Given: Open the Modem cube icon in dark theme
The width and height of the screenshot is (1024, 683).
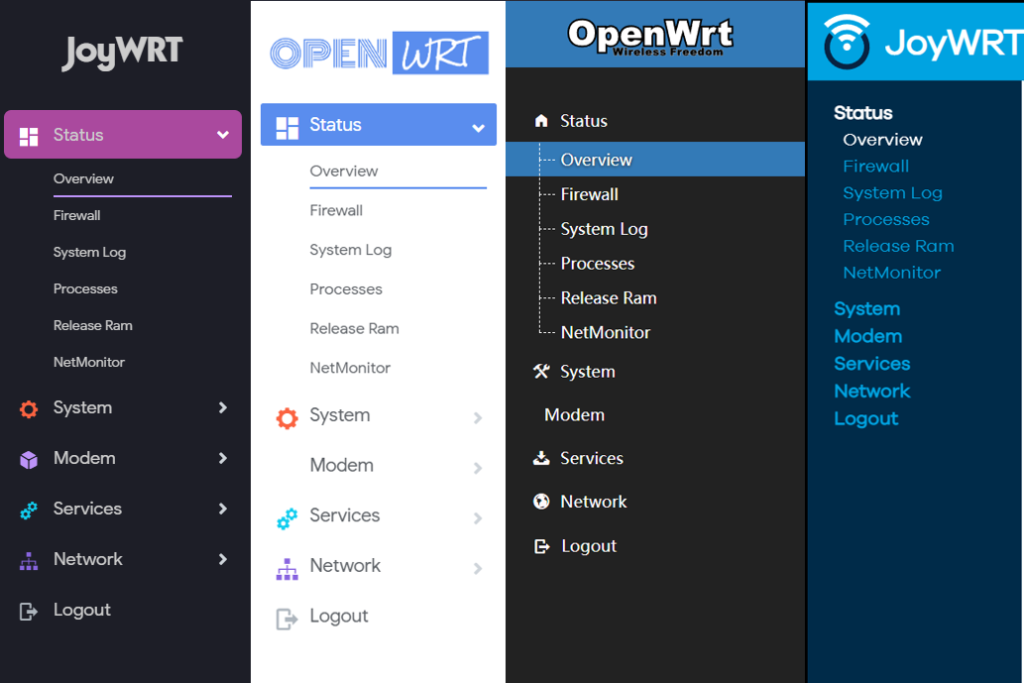Looking at the screenshot, I should tap(30, 458).
